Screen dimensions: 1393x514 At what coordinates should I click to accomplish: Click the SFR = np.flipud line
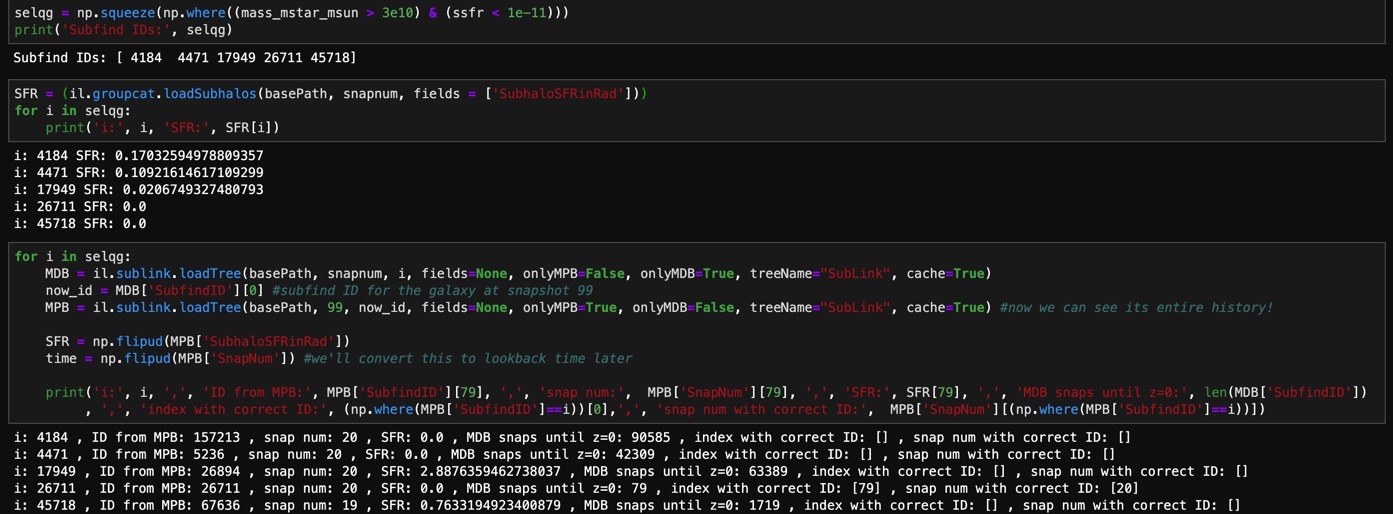197,341
